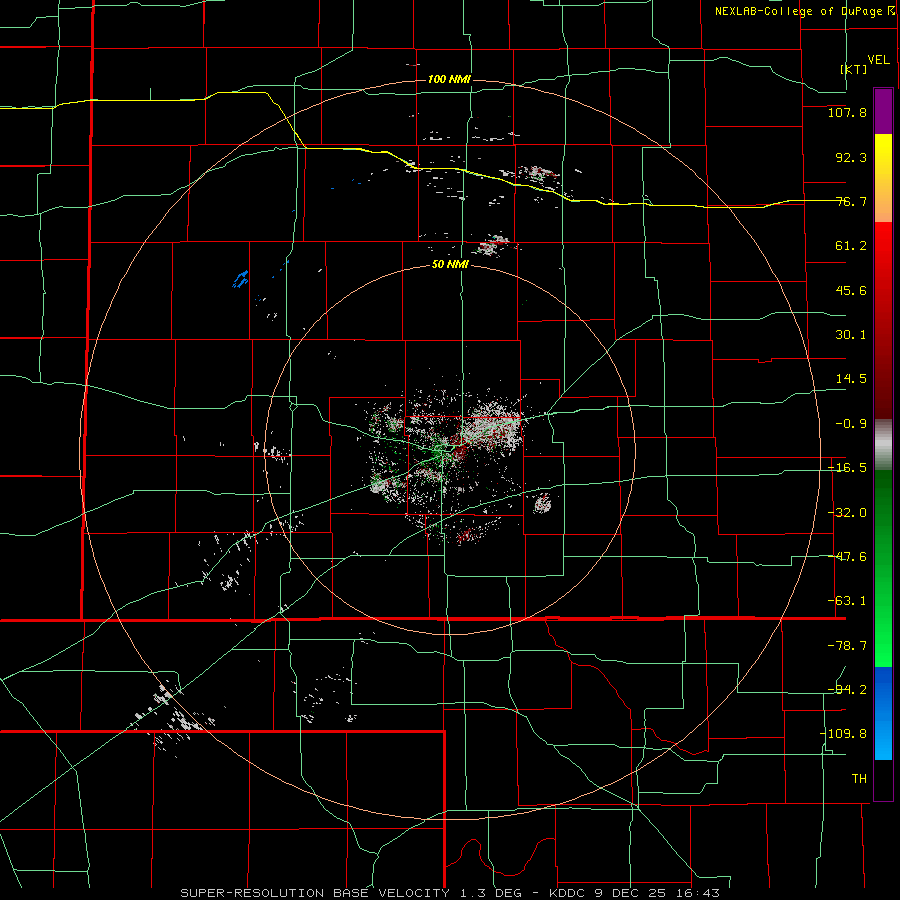Click the 100 NMI range ring label
Image resolution: width=900 pixels, height=900 pixels.
(x=449, y=79)
